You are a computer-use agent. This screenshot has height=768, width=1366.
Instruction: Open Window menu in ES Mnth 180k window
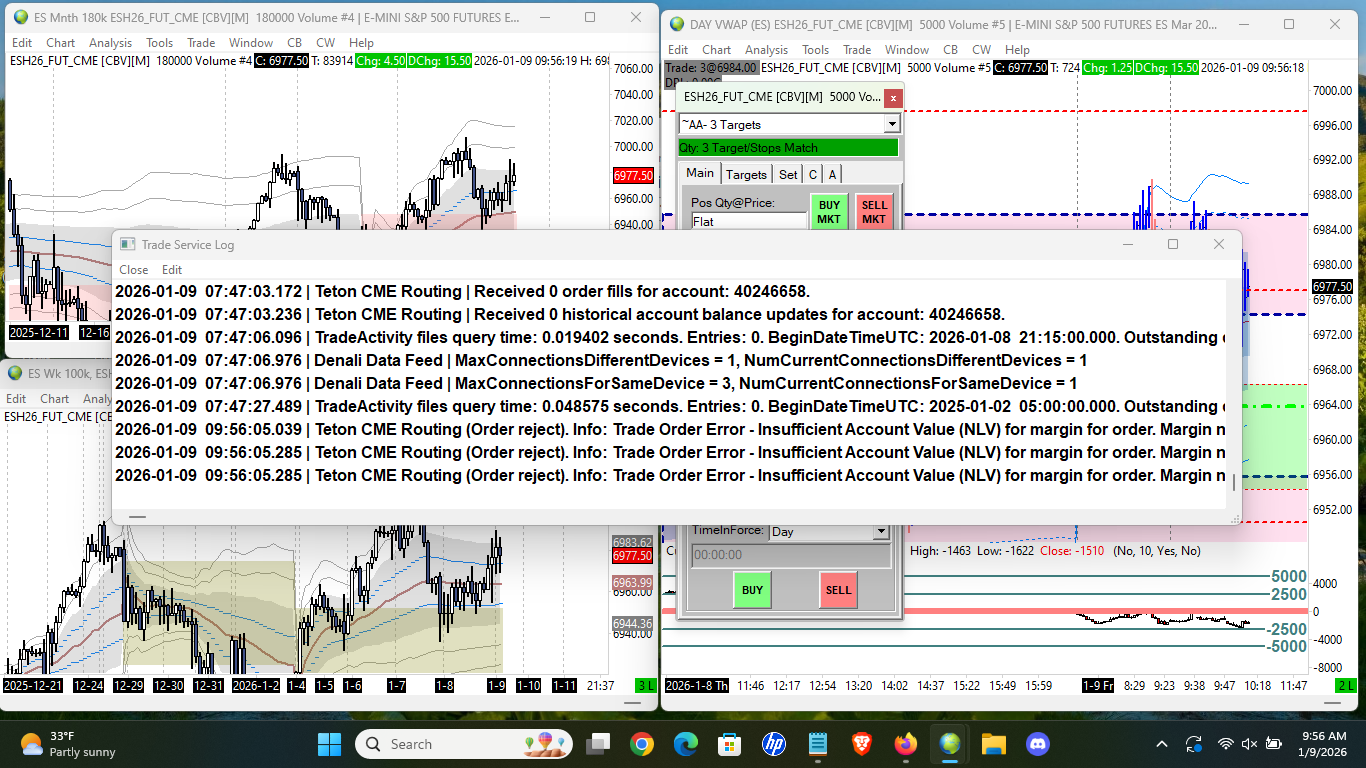pos(250,43)
